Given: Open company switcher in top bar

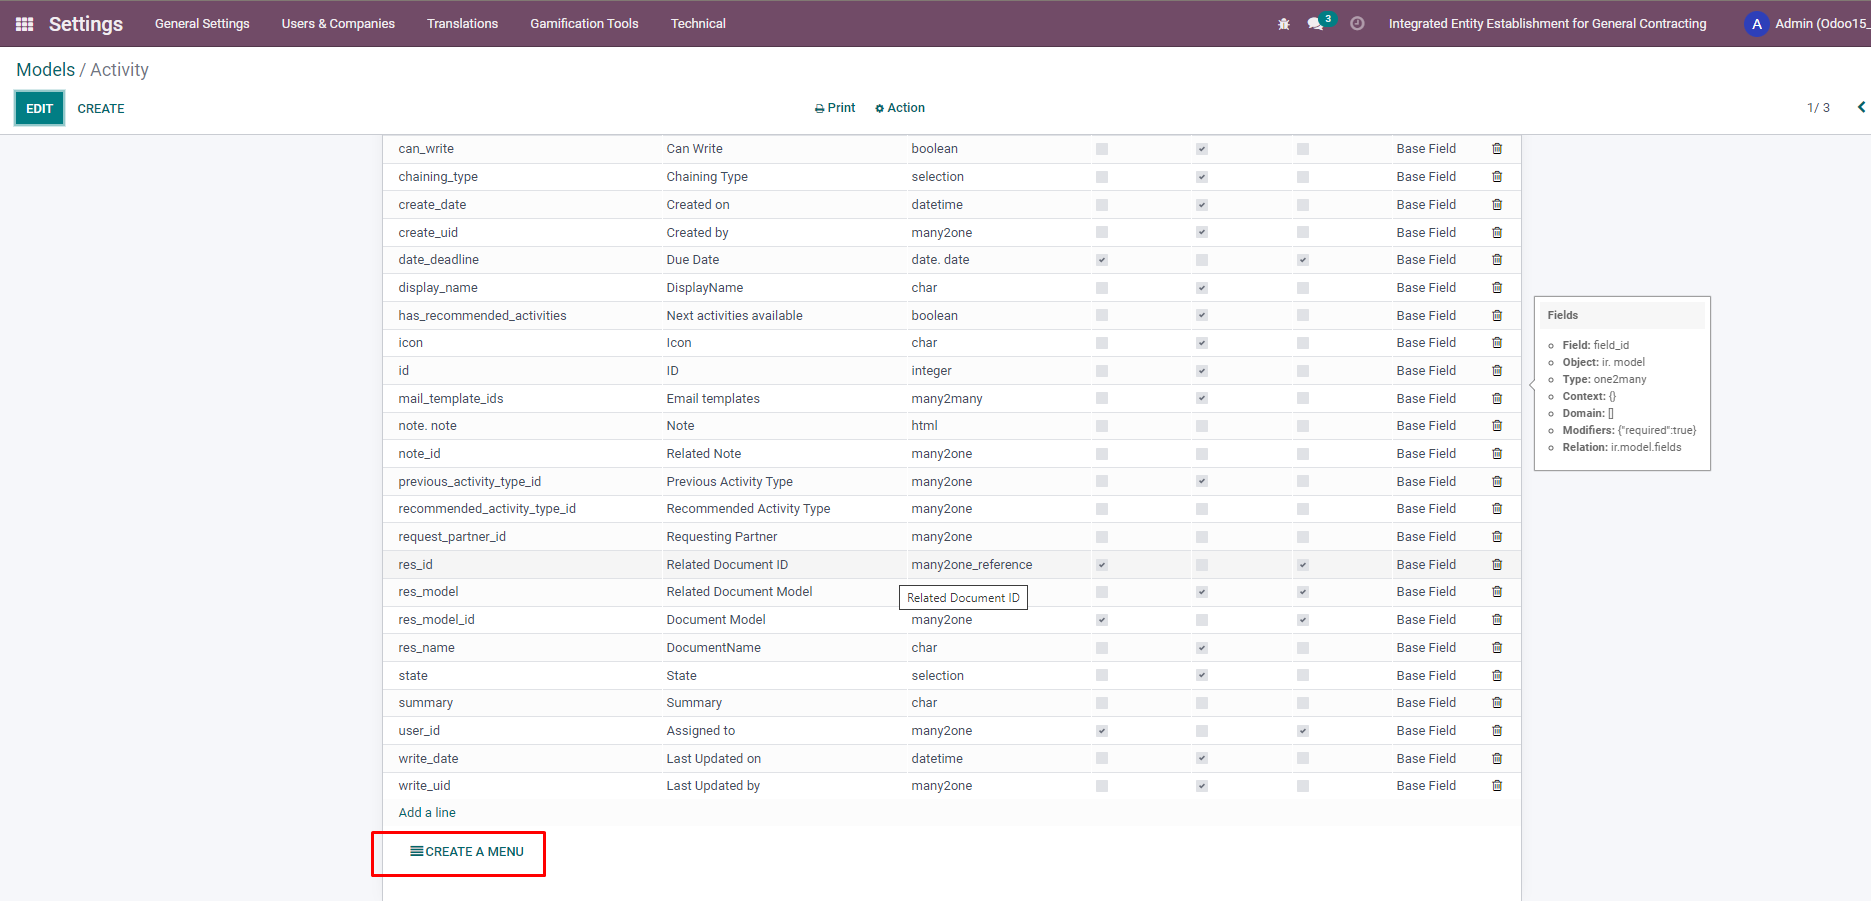Looking at the screenshot, I should (x=1547, y=24).
